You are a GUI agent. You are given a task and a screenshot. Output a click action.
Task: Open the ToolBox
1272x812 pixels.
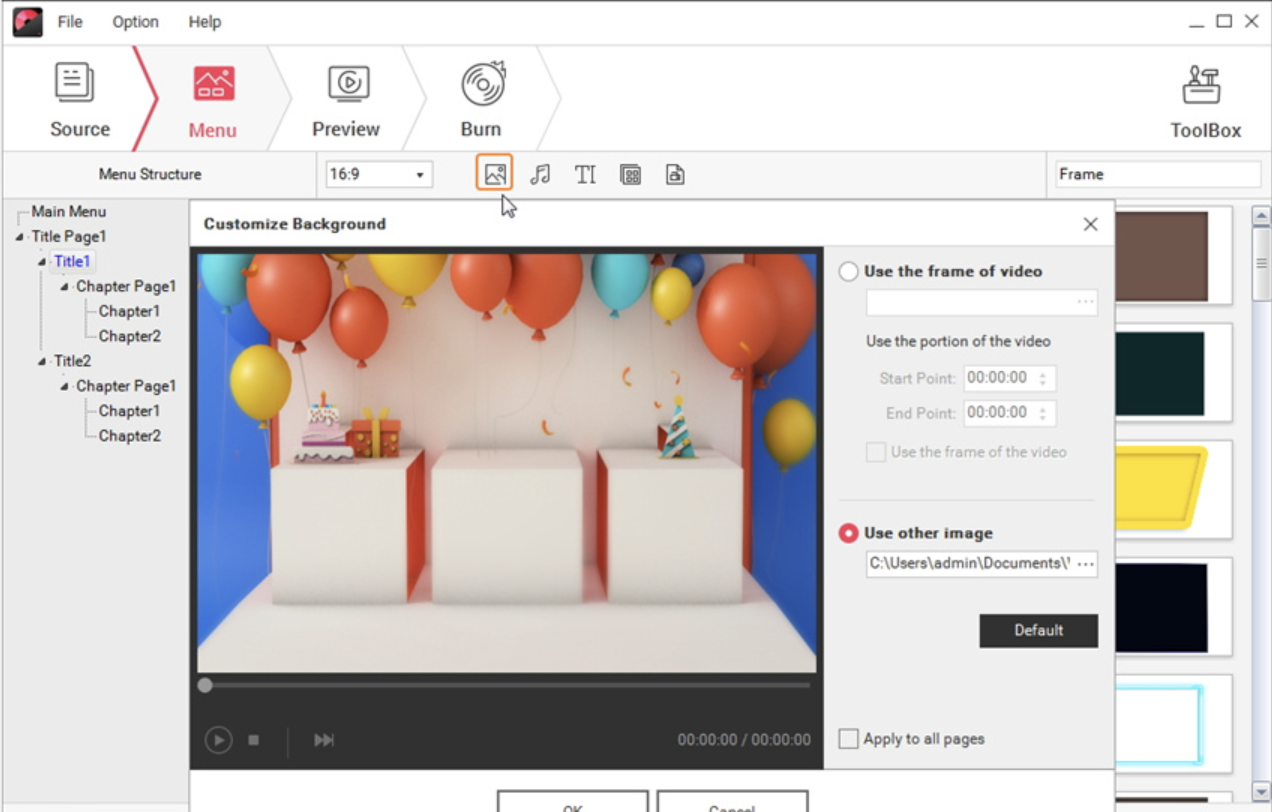click(1205, 102)
